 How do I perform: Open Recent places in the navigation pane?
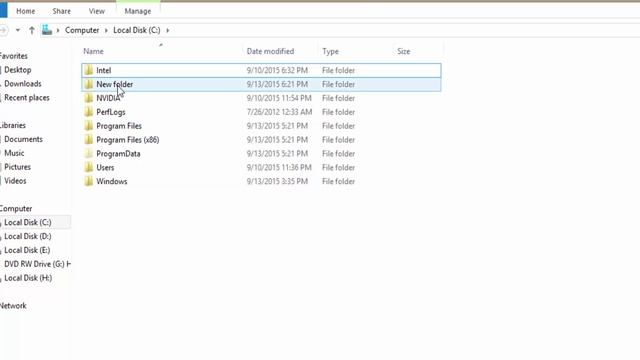click(27, 98)
